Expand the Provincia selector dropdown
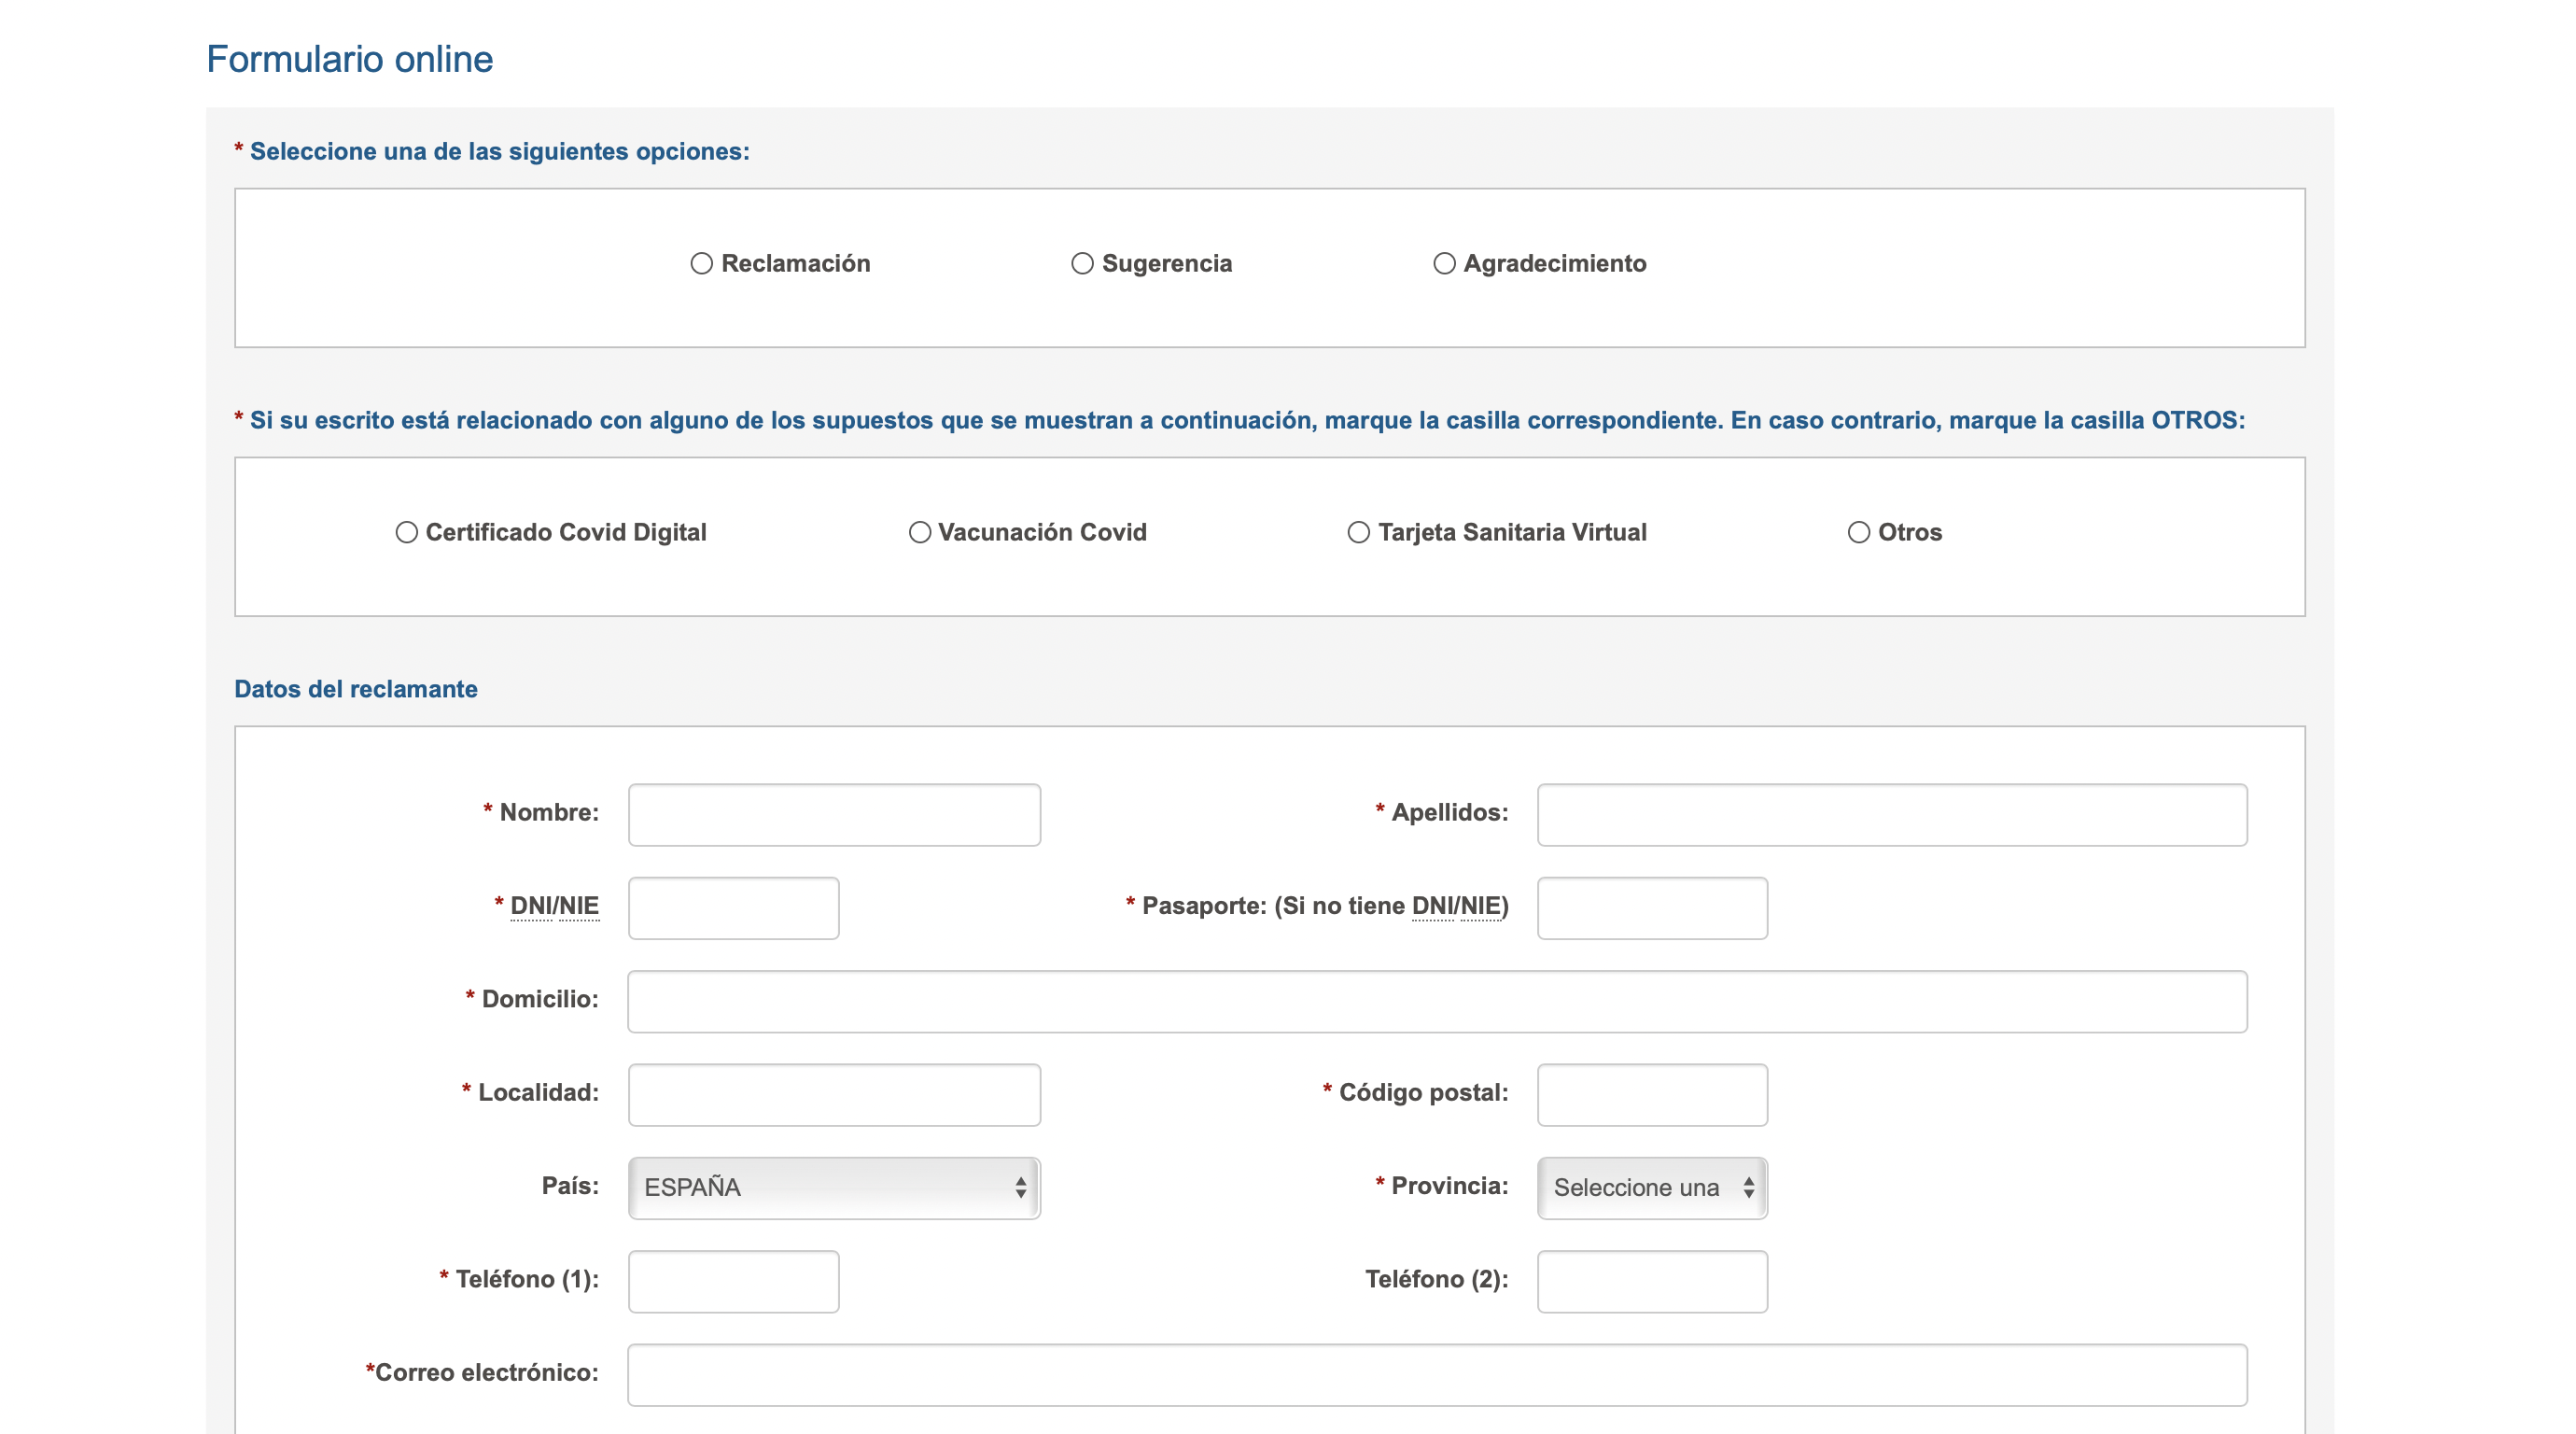The width and height of the screenshot is (2576, 1434). click(x=1649, y=1187)
